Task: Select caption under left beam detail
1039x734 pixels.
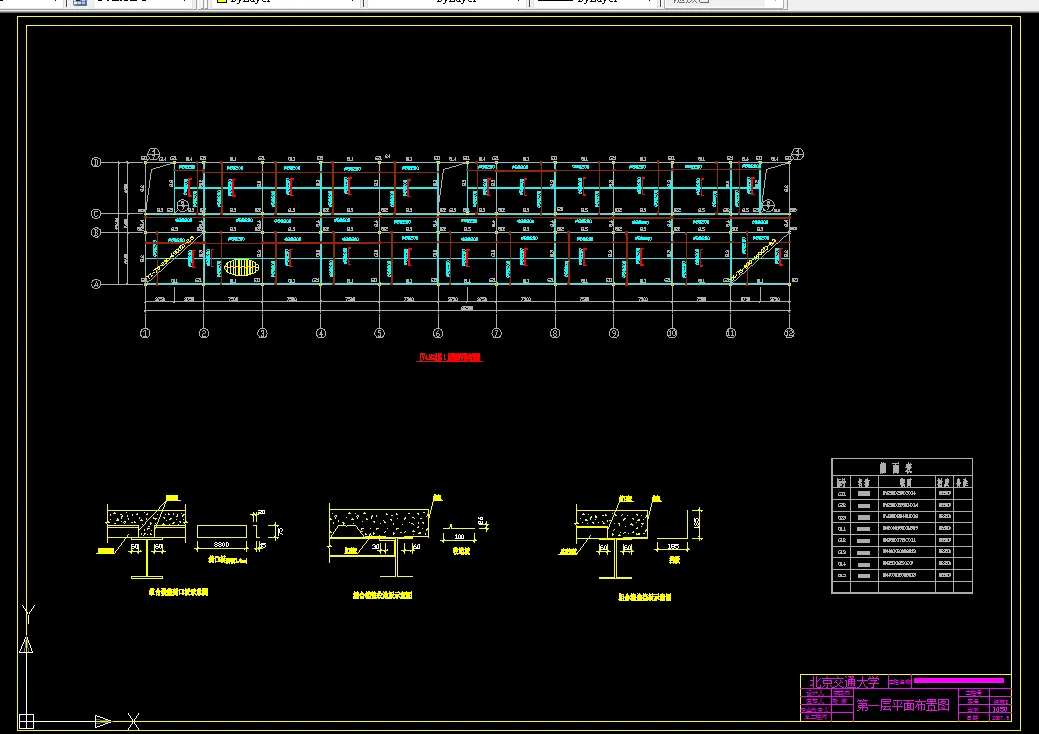Action: 178,592
